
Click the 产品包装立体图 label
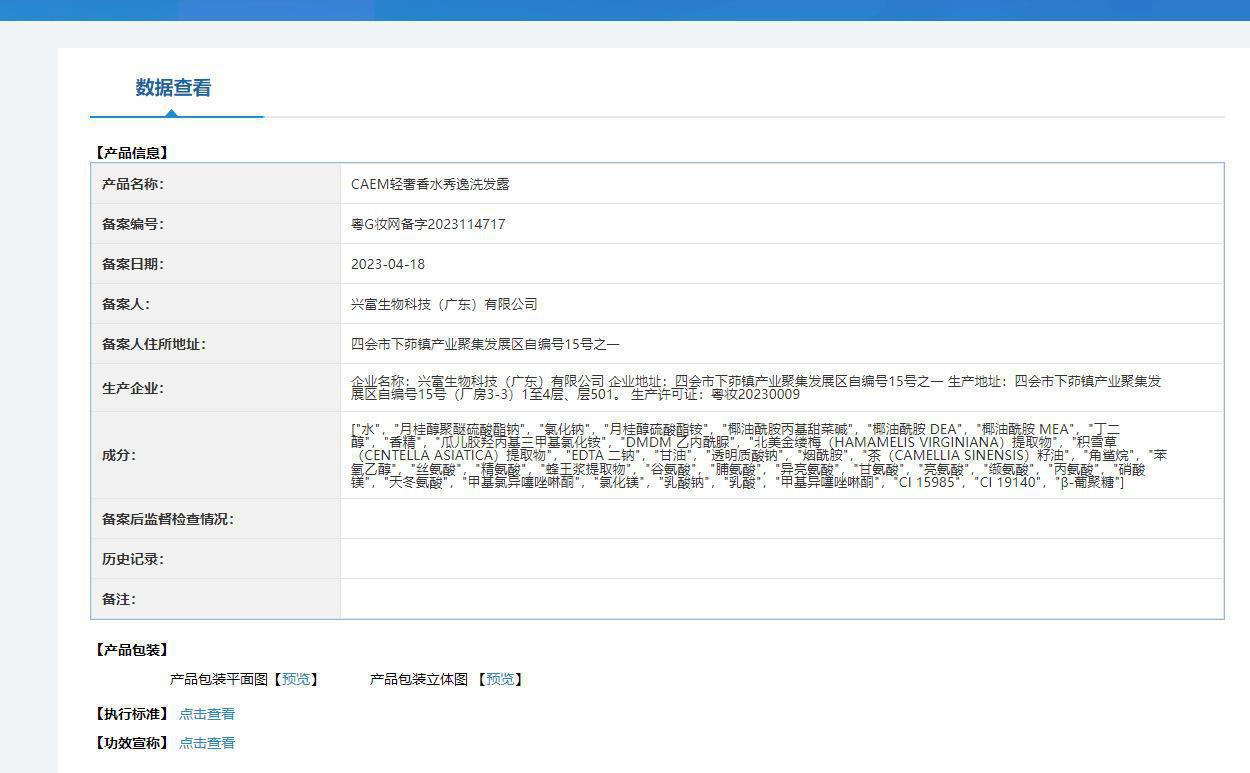pos(419,679)
